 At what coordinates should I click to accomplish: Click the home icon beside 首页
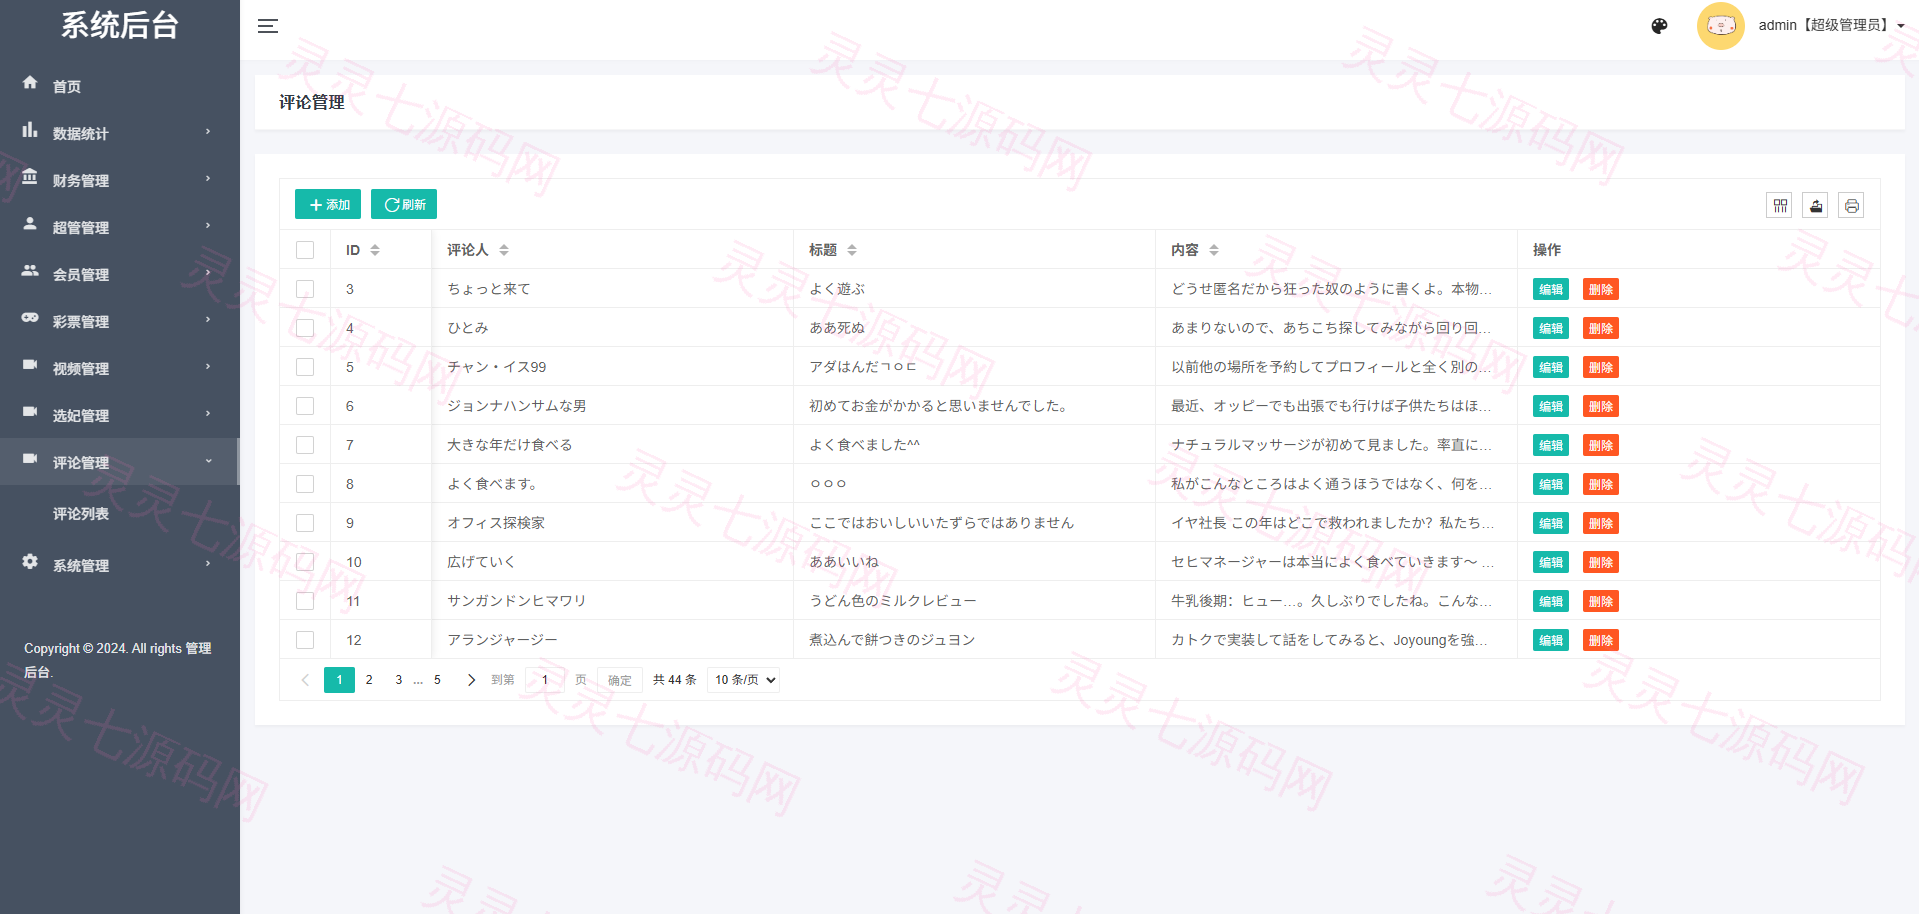click(x=30, y=82)
